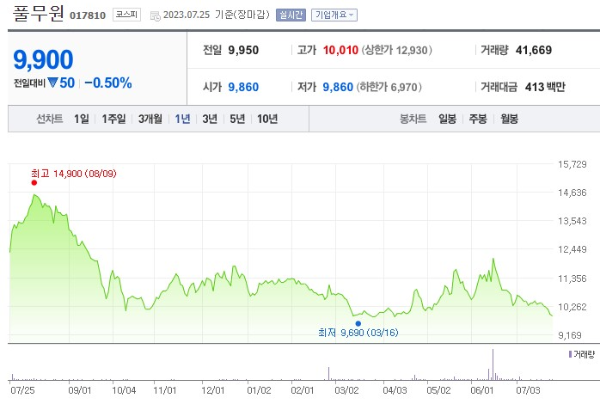Viewport: 600px width, 407px height.
Task: Select the 1년 chart period
Action: [183, 119]
